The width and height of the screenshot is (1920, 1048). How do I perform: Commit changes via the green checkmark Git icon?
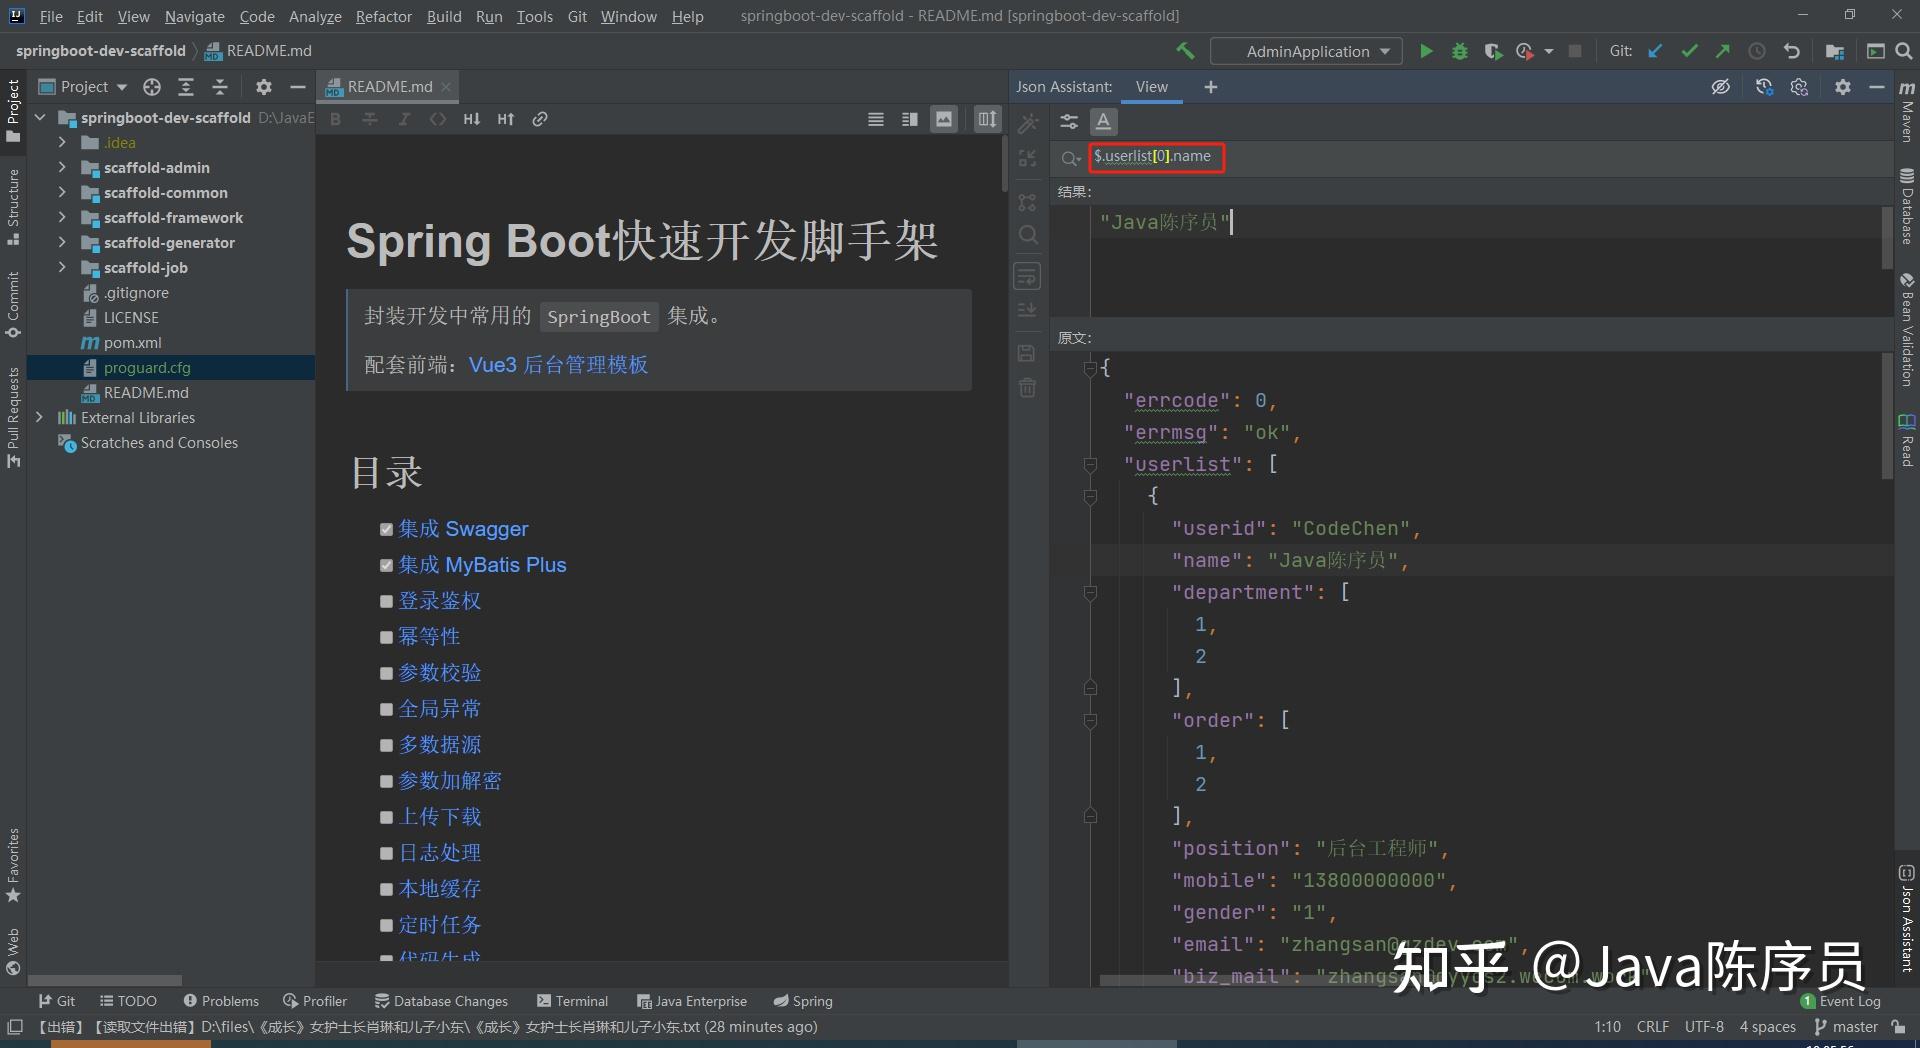(1691, 50)
